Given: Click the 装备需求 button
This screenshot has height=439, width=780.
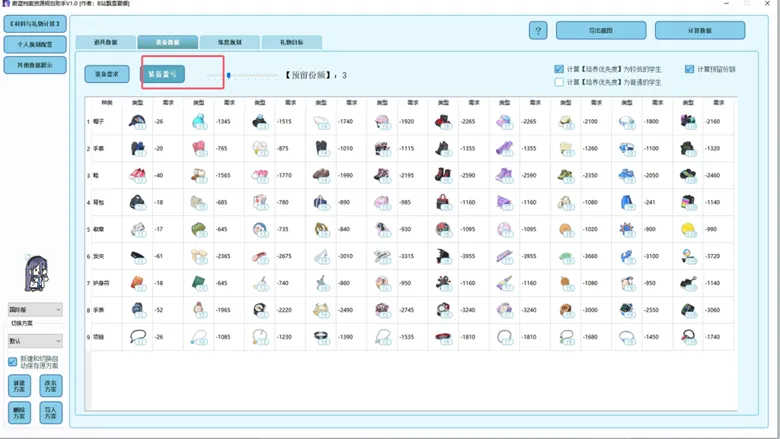Looking at the screenshot, I should click(x=106, y=74).
